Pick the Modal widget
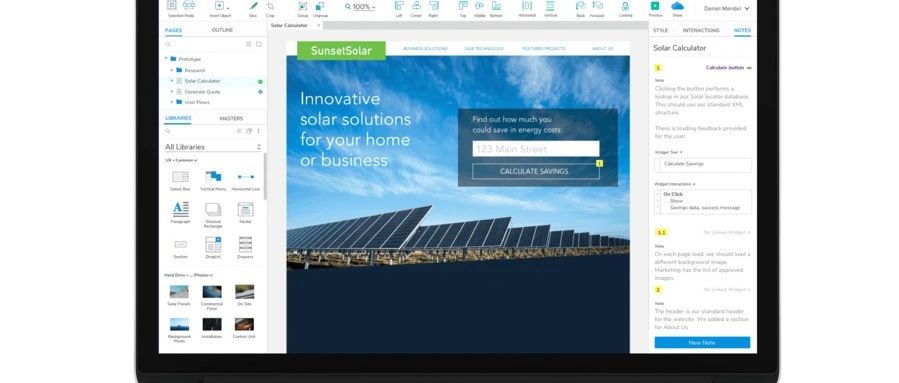Image resolution: width=899 pixels, height=383 pixels. (x=245, y=212)
